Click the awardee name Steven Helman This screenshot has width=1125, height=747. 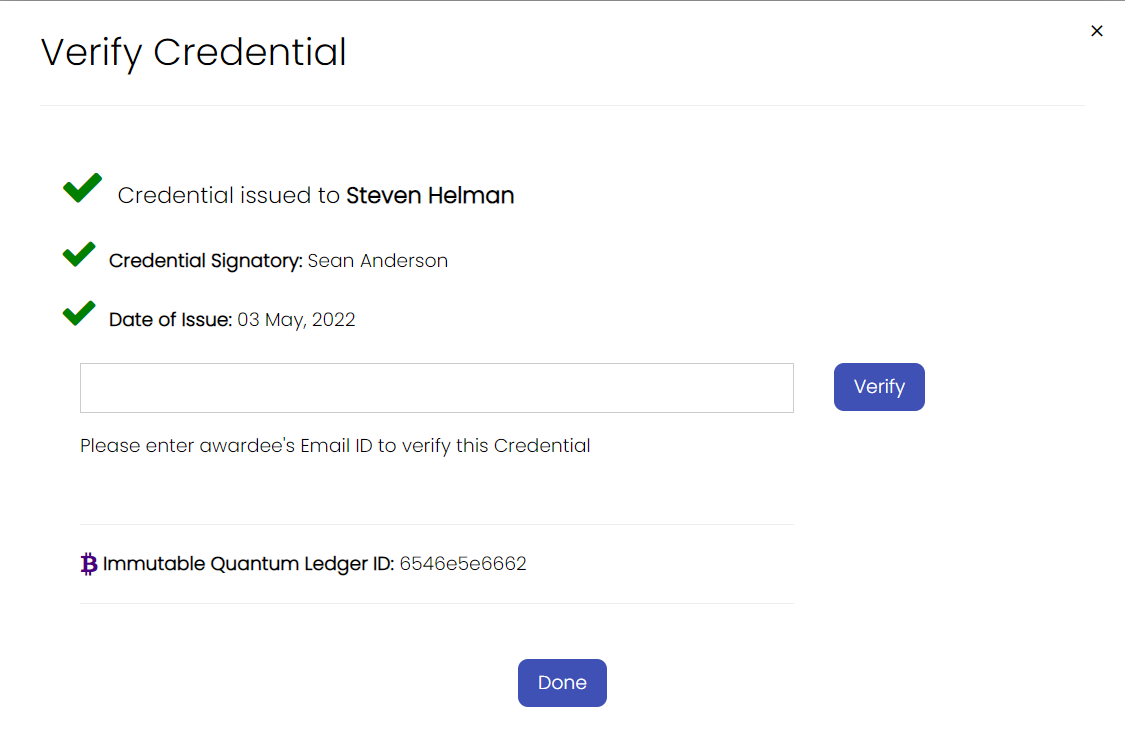430,195
